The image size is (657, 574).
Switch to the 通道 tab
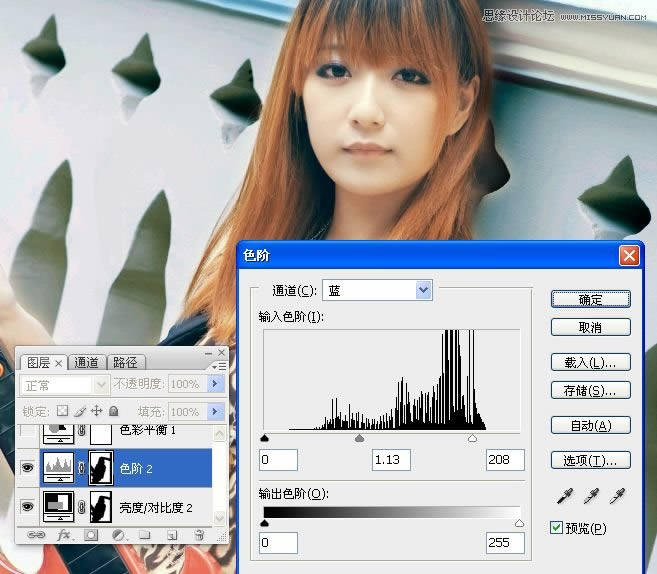pos(88,362)
